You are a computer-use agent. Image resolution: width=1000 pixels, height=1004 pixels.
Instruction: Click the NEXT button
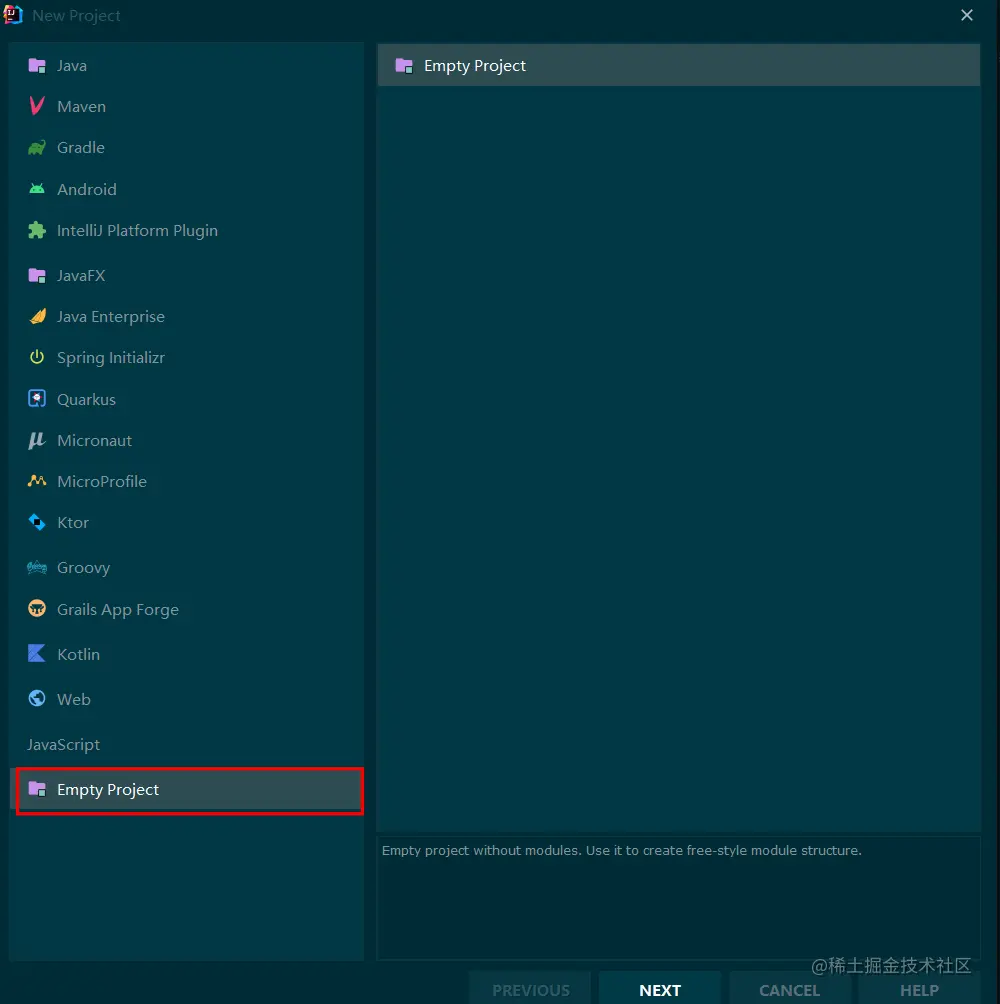[660, 990]
